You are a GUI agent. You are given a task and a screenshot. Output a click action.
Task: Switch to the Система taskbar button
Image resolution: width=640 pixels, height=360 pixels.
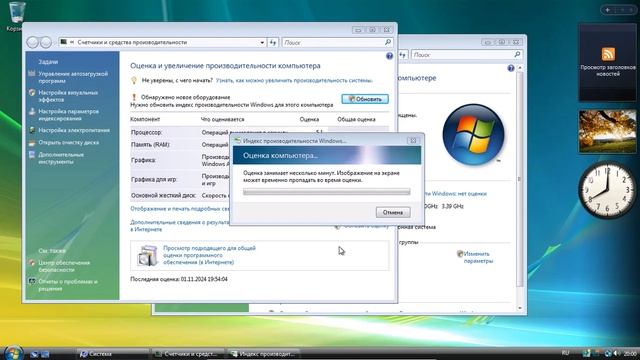tap(113, 354)
